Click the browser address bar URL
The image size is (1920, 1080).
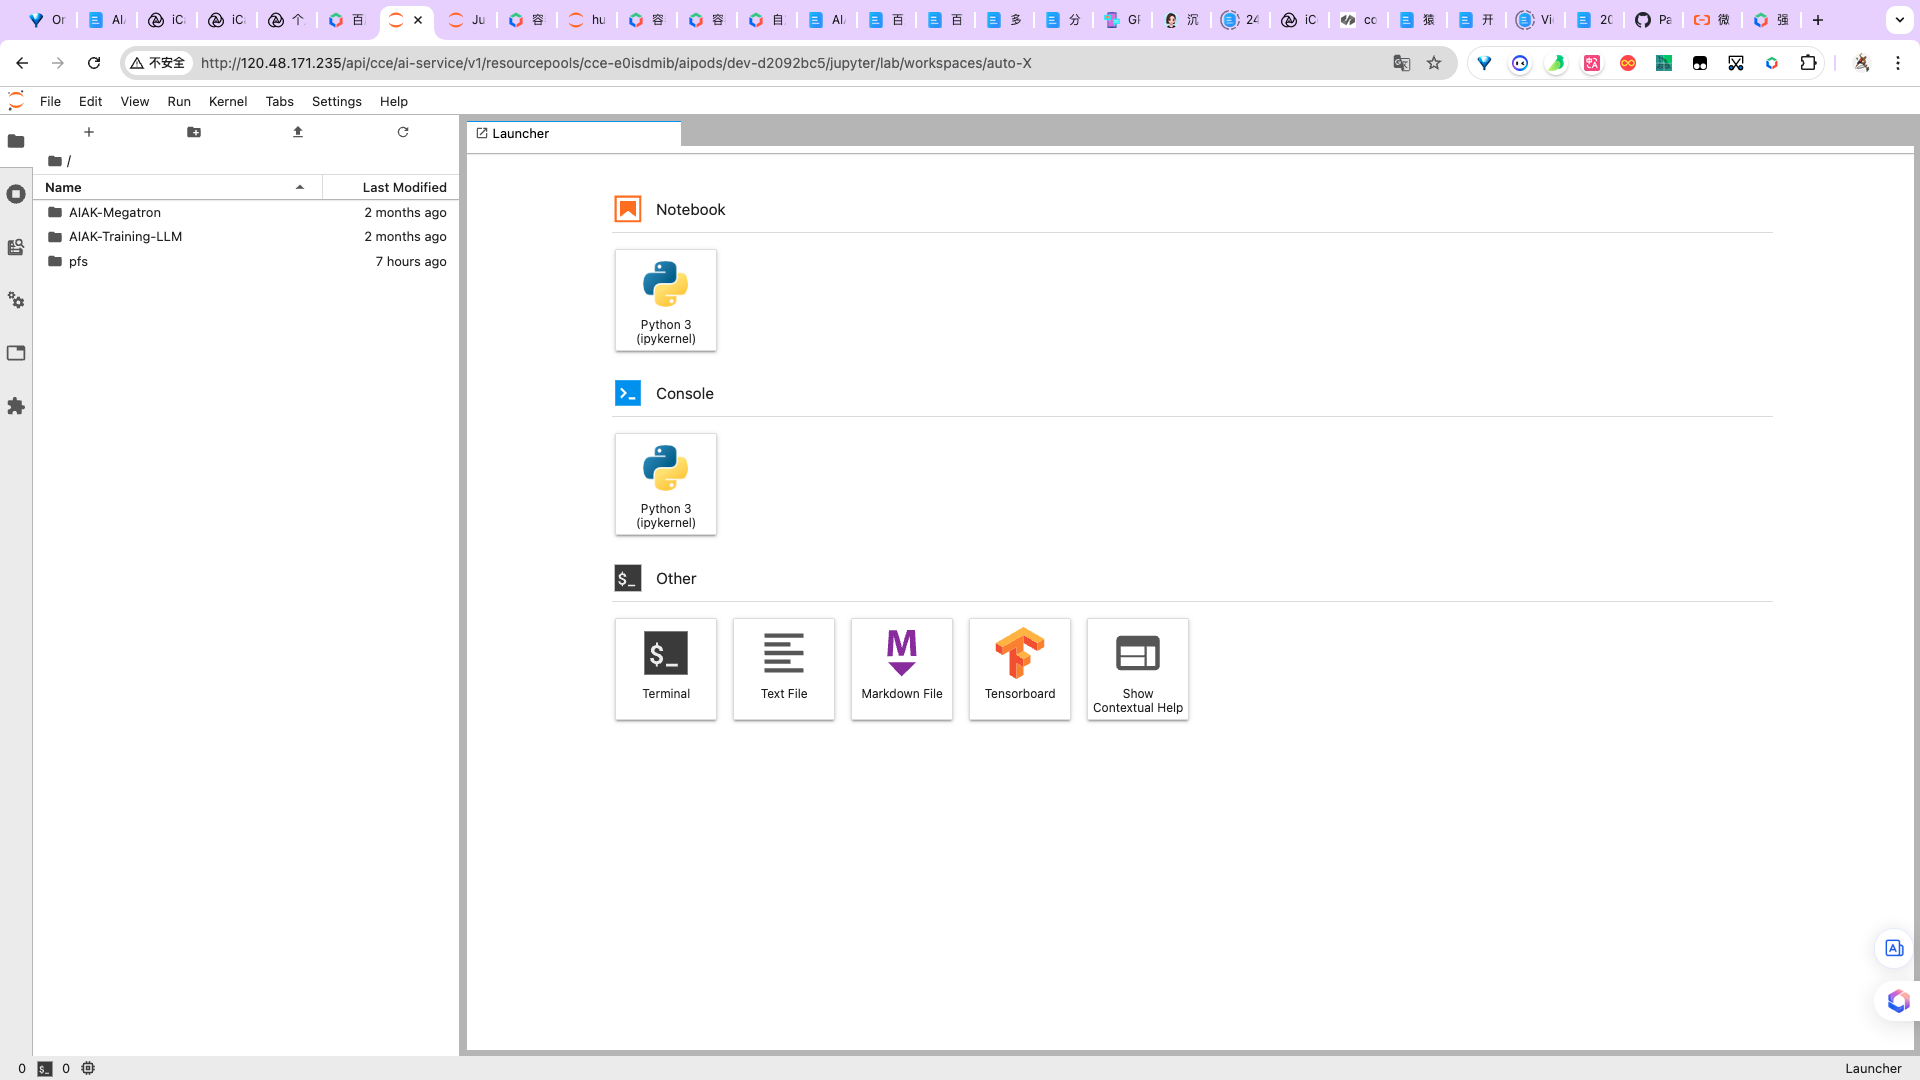tap(616, 63)
